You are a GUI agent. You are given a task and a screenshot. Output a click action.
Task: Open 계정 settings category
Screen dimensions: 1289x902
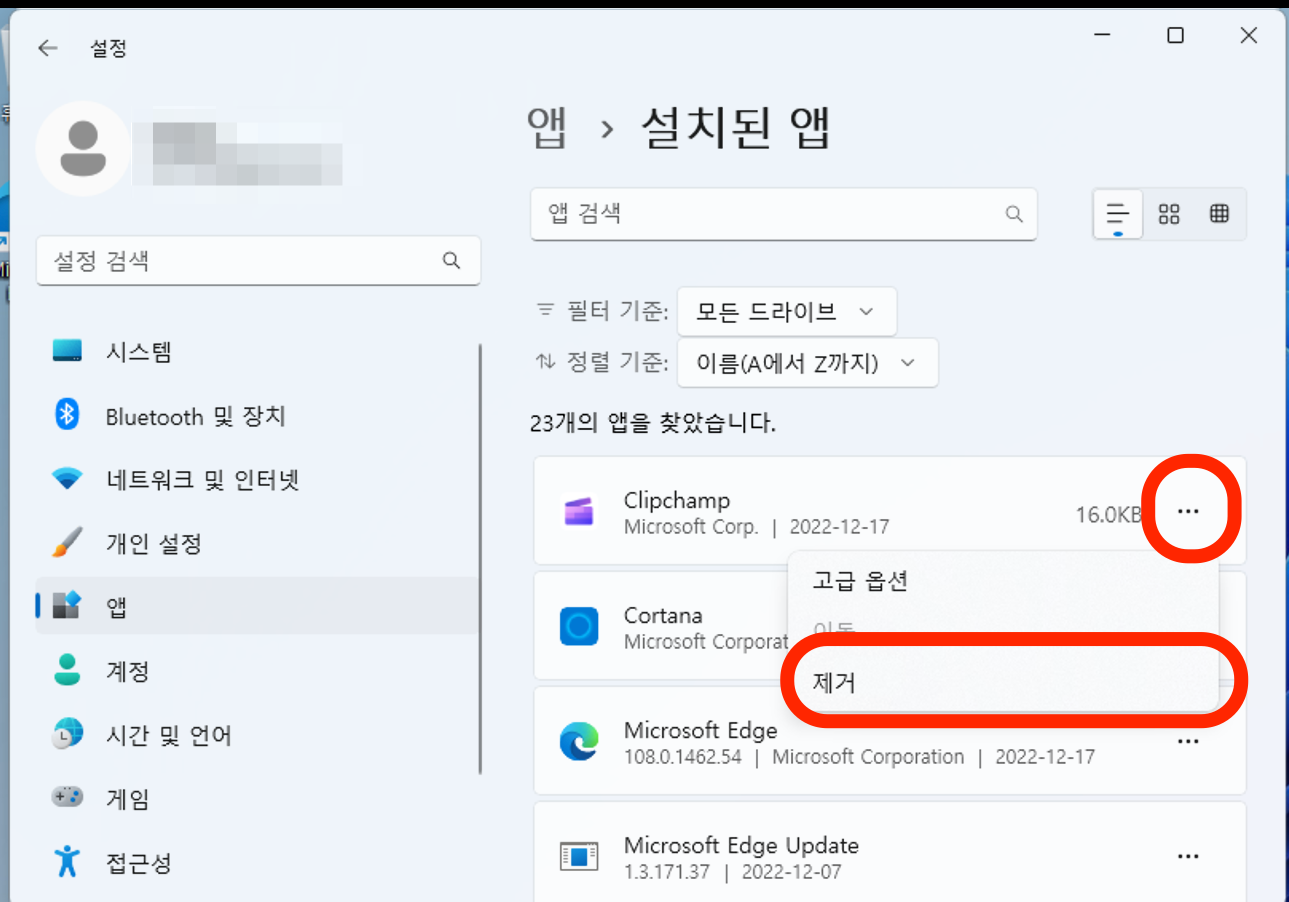258,670
